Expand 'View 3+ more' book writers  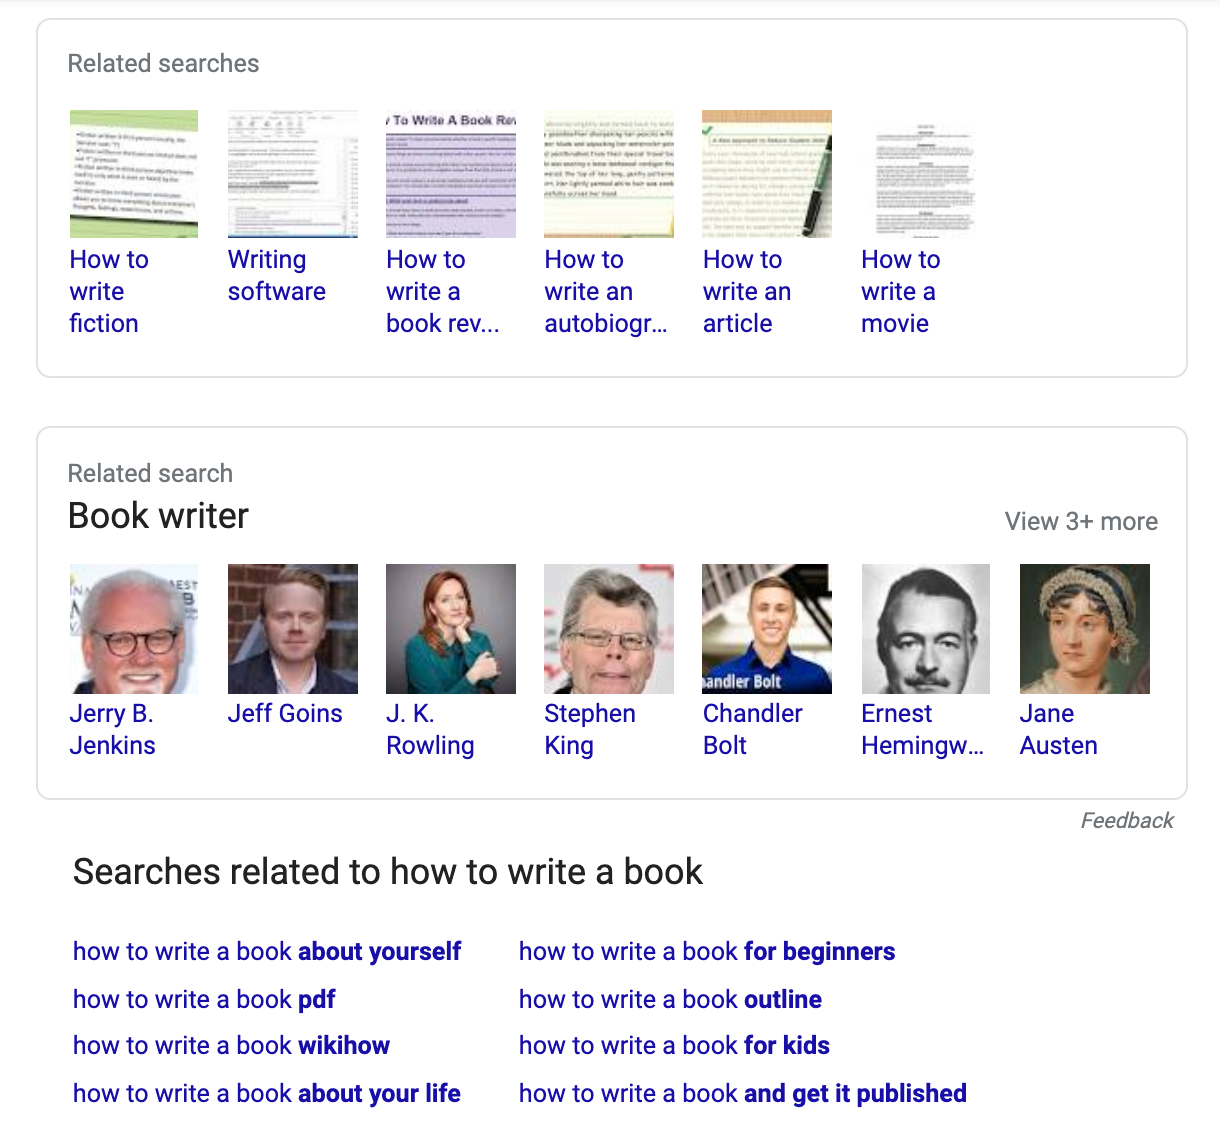tap(1081, 521)
